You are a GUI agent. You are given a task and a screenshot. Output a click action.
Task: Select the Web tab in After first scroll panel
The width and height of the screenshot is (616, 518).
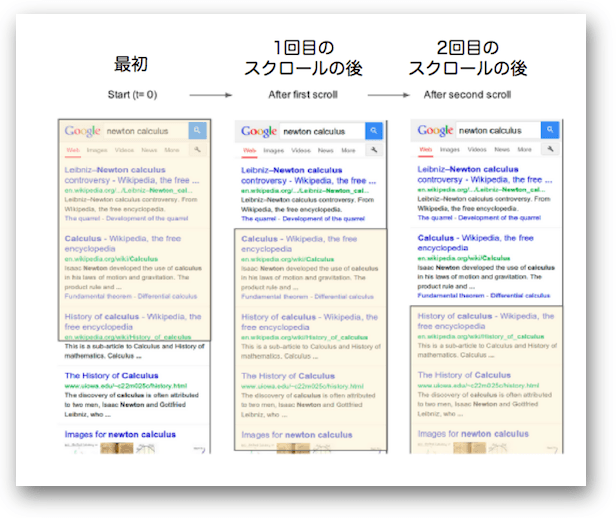(249, 150)
